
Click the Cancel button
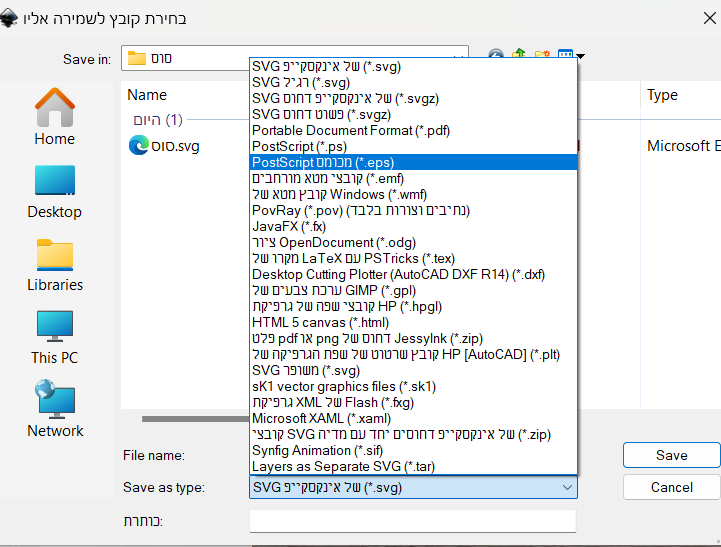pos(671,487)
